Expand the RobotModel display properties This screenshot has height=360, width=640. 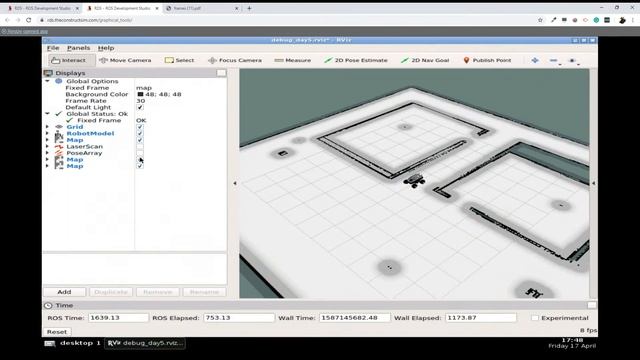(47, 133)
